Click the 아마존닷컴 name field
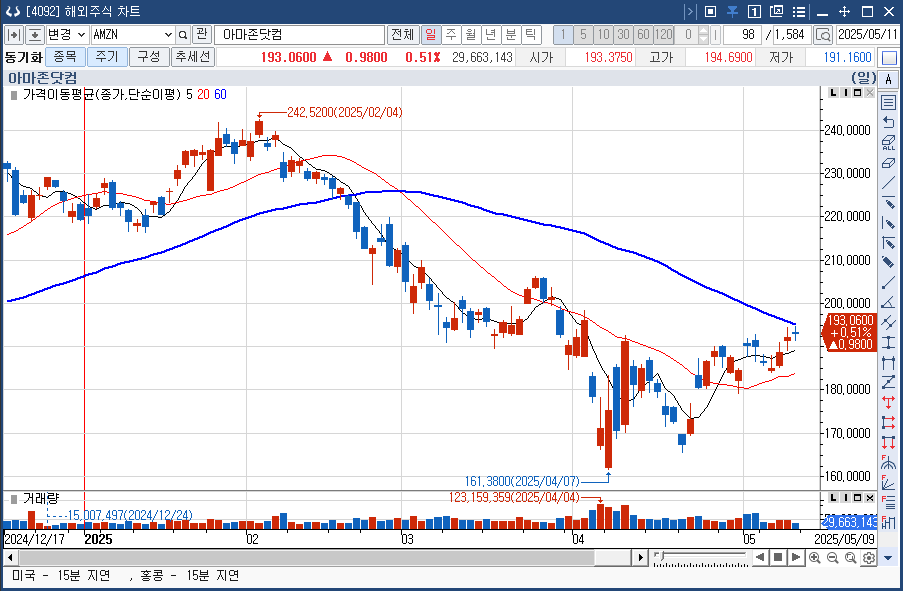903x591 pixels. point(299,35)
